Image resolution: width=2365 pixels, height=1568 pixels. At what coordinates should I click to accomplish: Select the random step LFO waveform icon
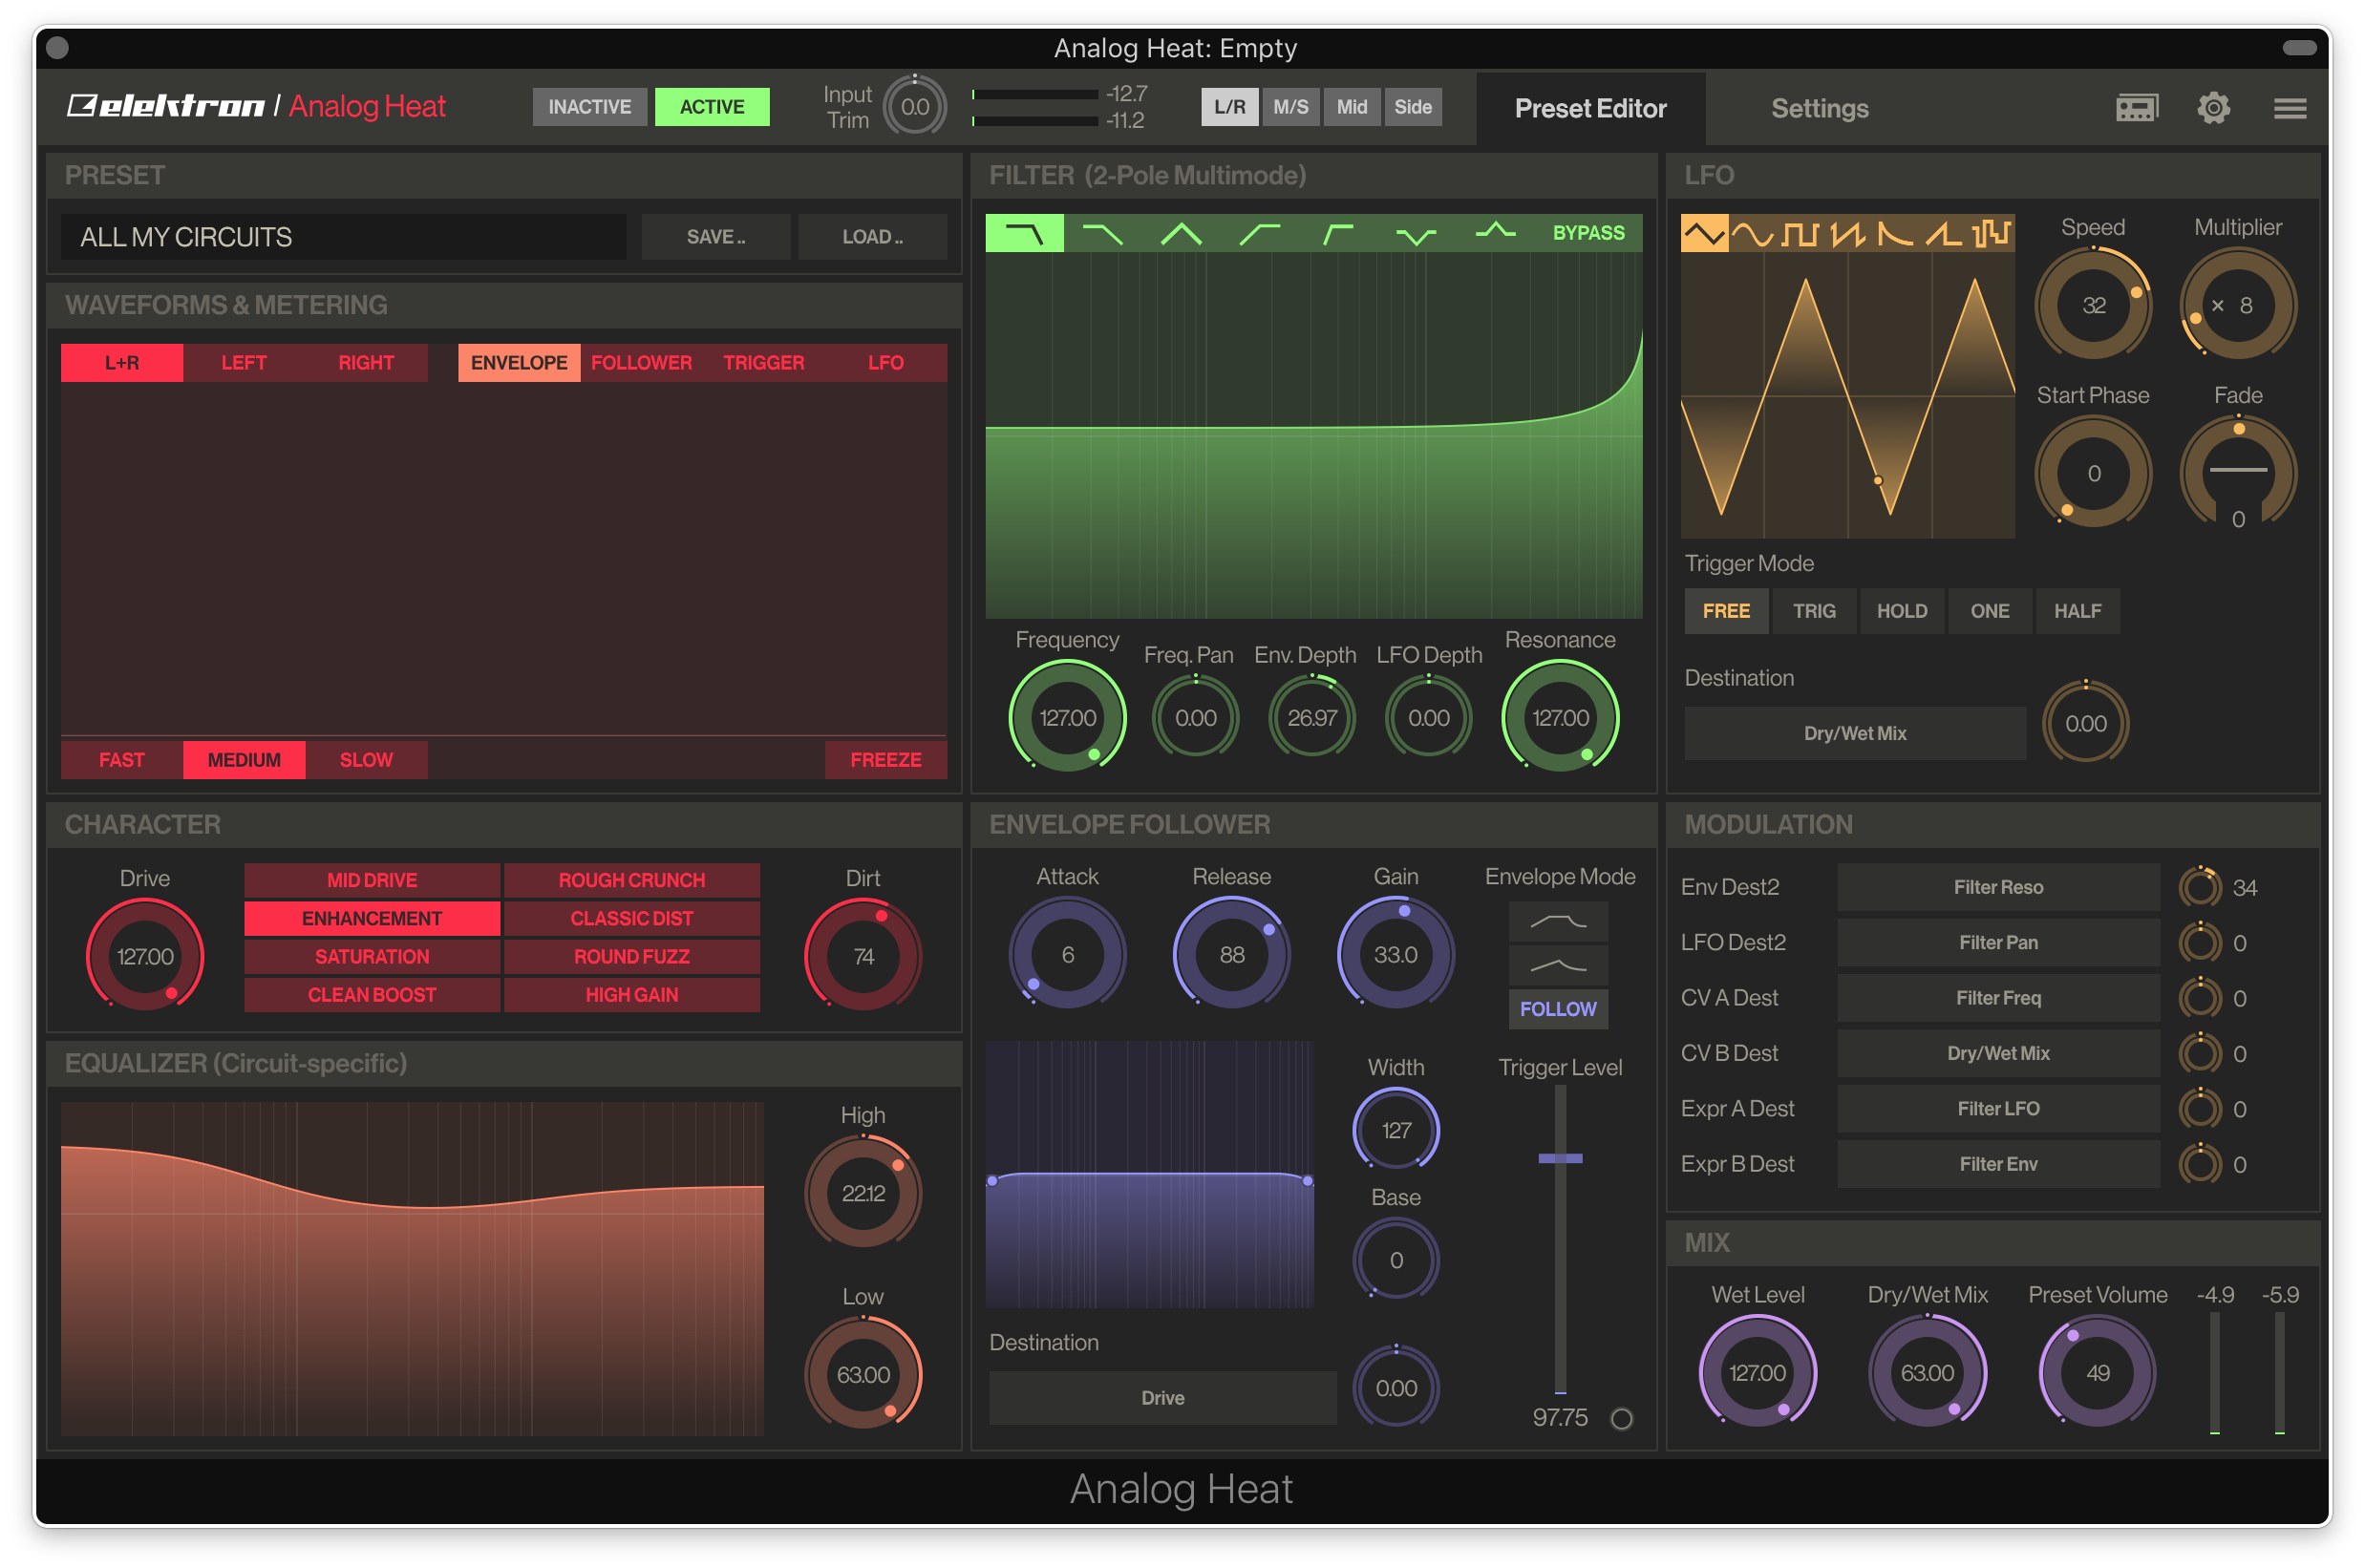[1994, 232]
